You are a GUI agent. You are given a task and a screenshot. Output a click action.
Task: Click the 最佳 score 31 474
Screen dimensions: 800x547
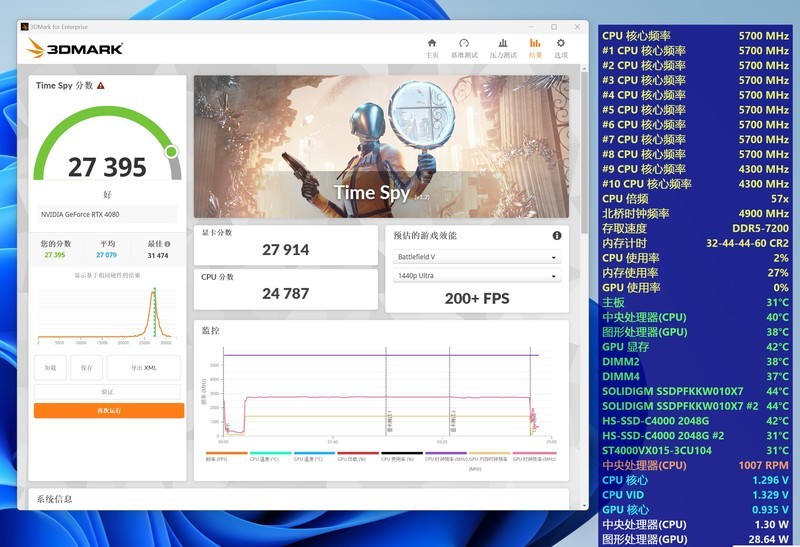pyautogui.click(x=158, y=255)
